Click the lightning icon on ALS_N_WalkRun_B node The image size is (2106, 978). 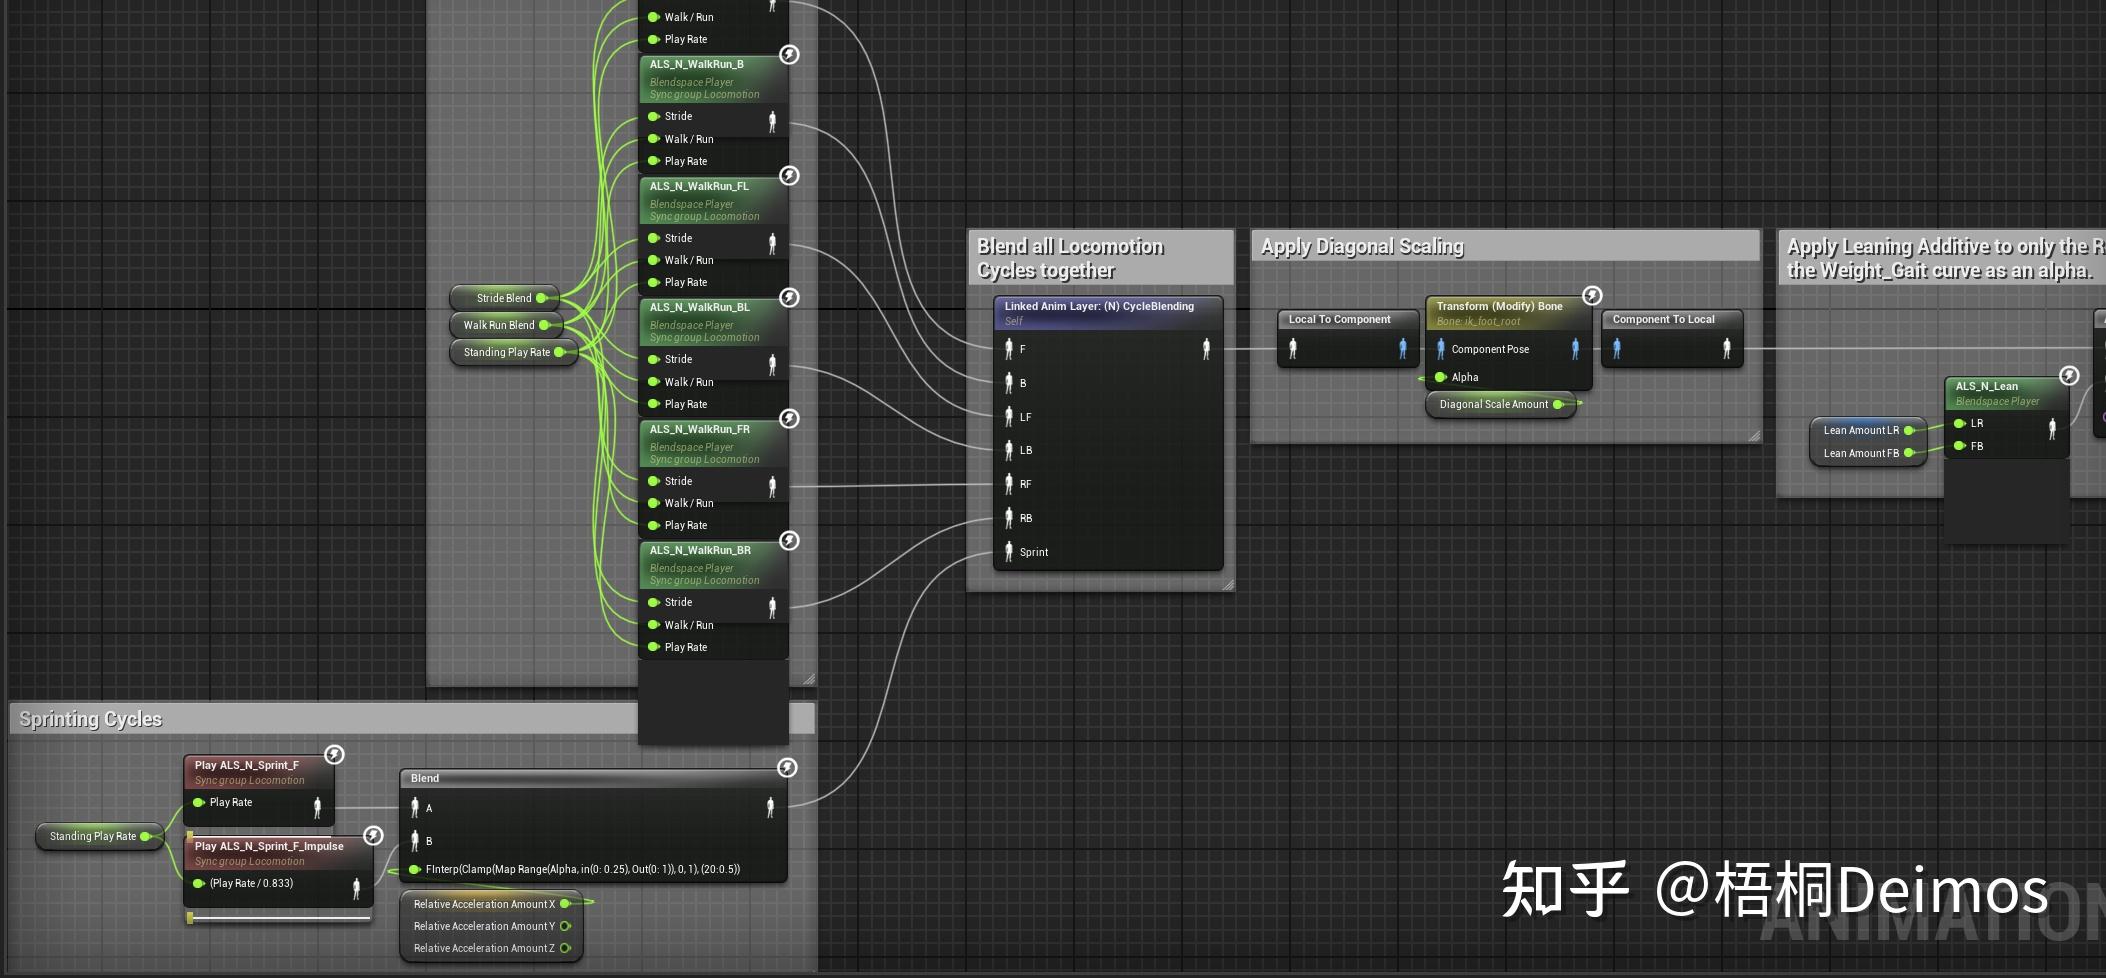[789, 54]
